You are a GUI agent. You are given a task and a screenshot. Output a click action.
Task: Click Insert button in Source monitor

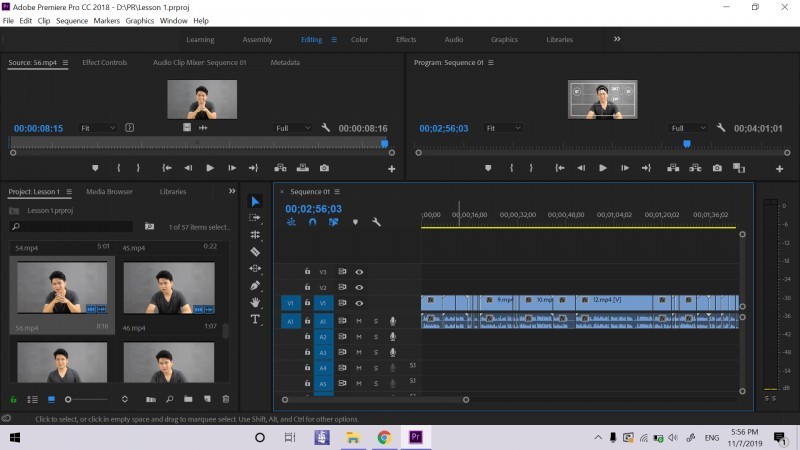[280, 168]
